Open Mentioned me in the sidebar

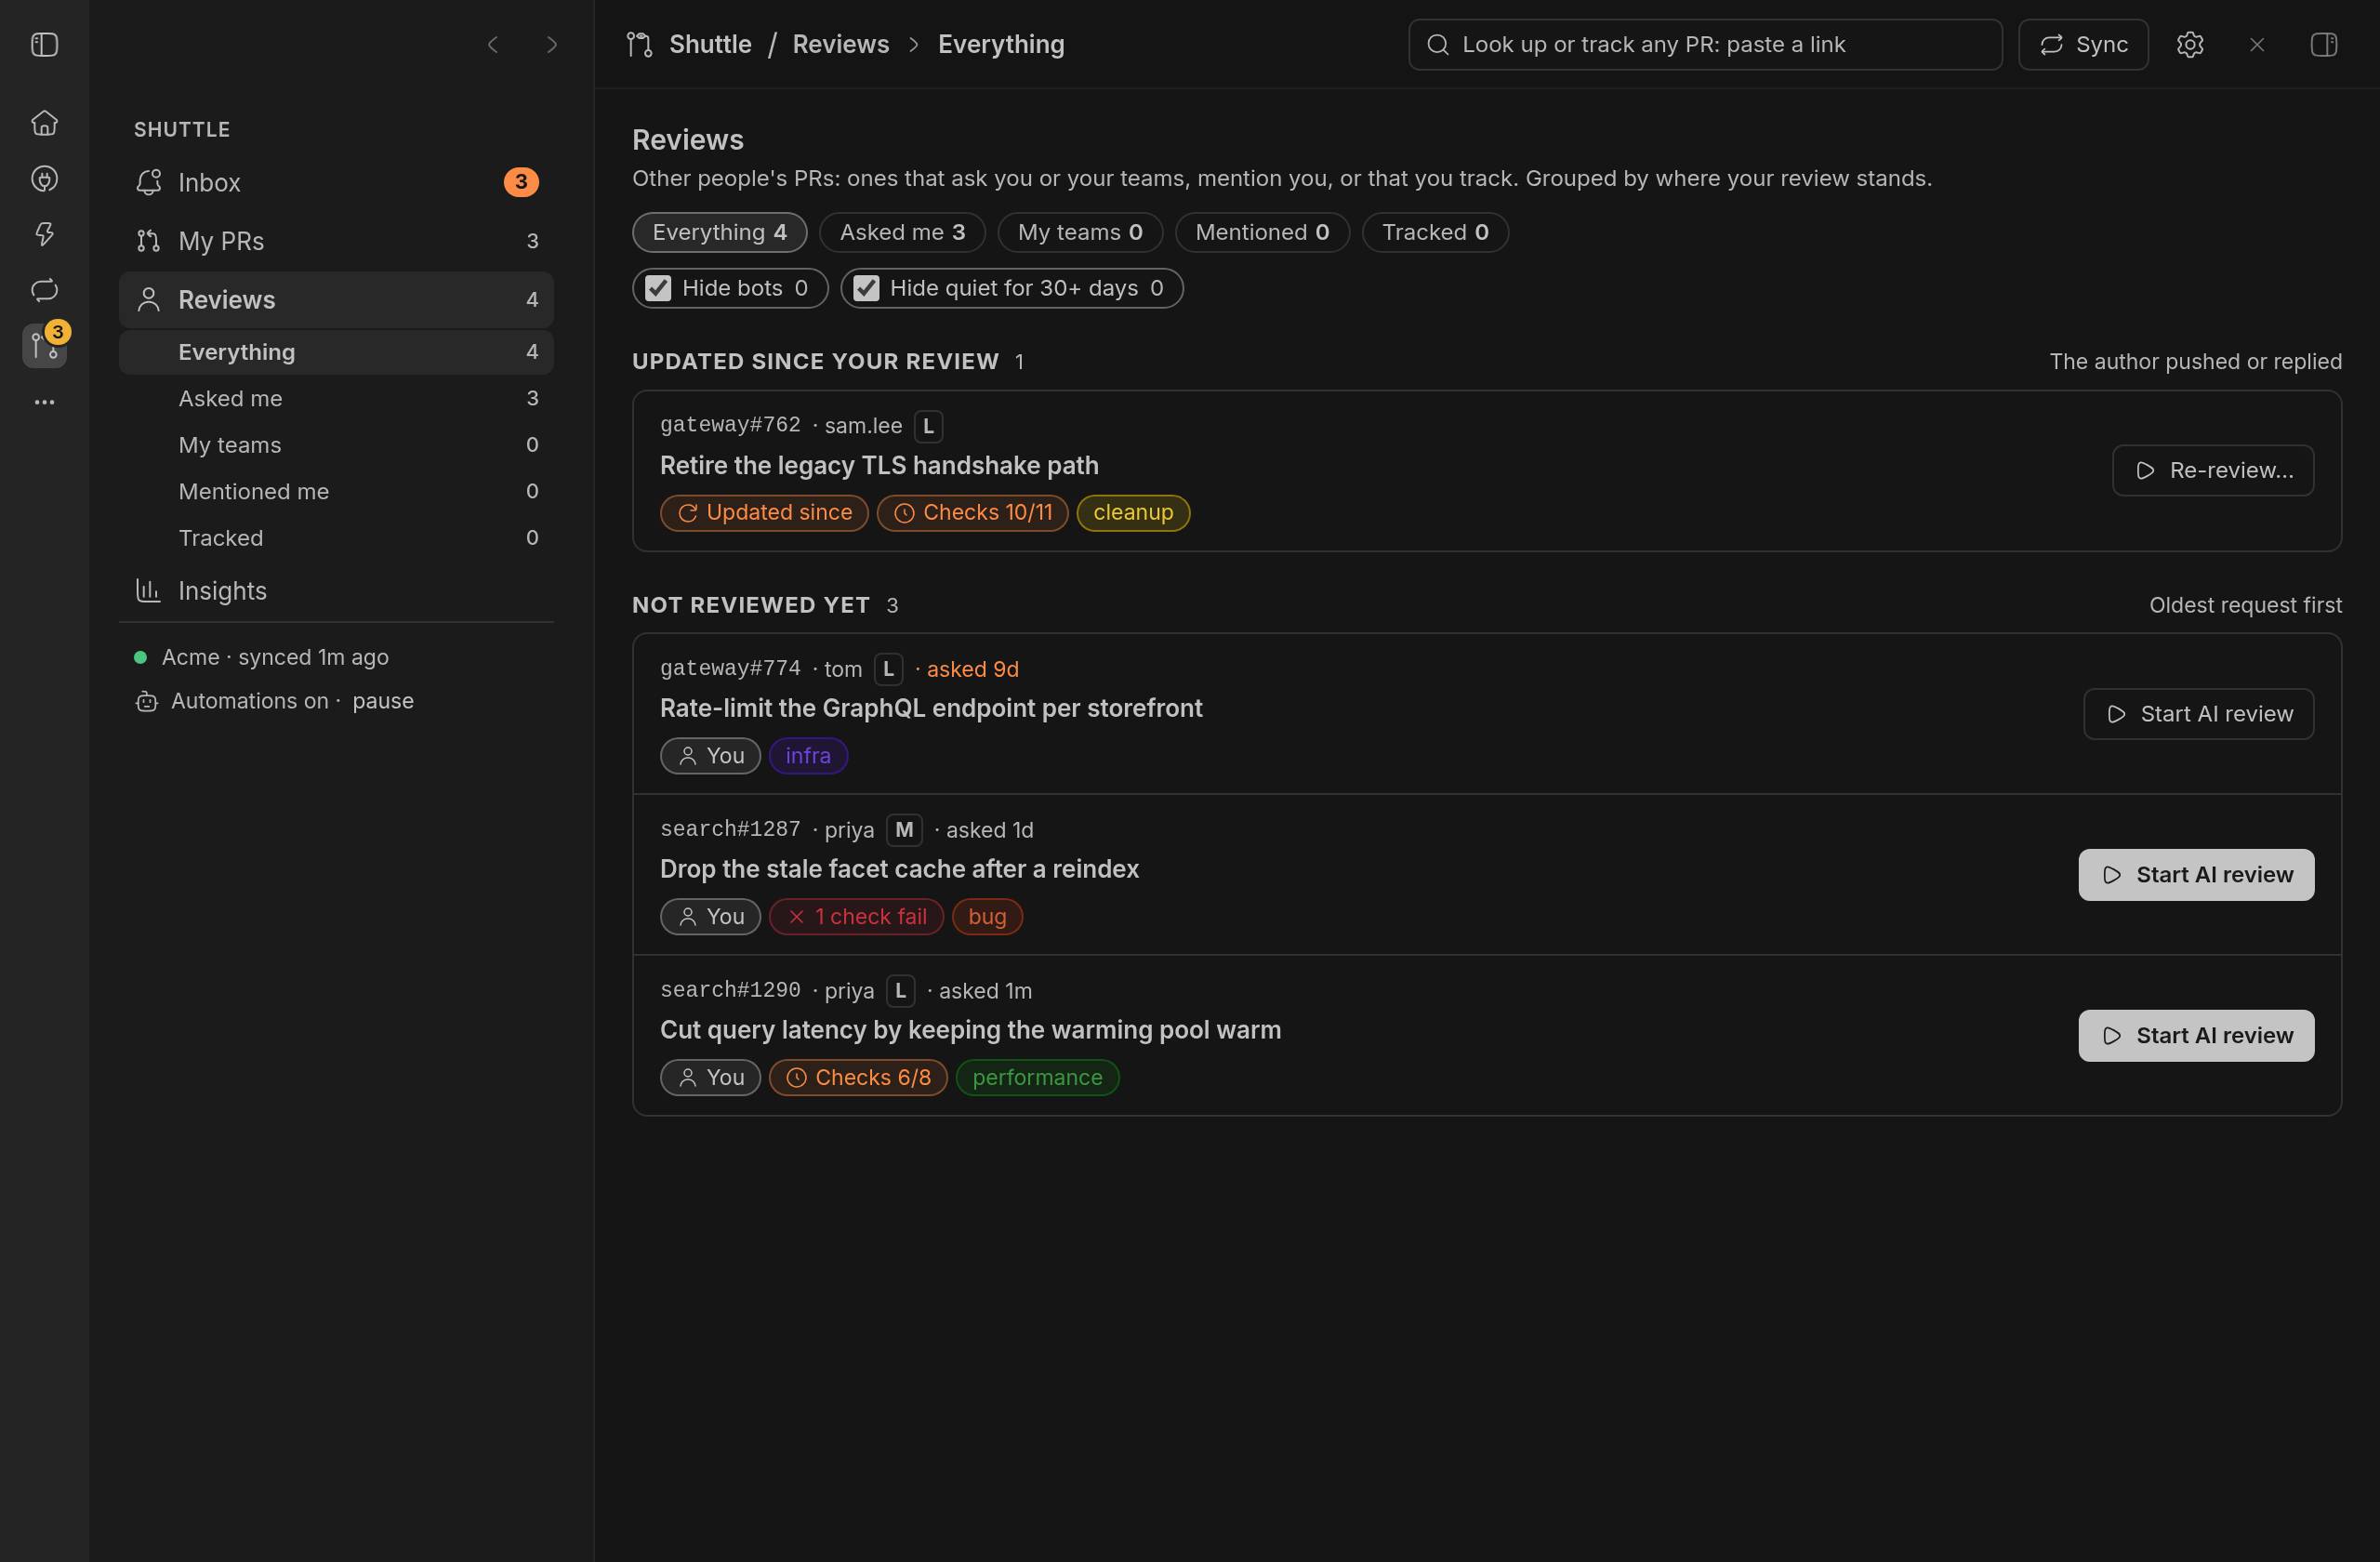[x=336, y=491]
